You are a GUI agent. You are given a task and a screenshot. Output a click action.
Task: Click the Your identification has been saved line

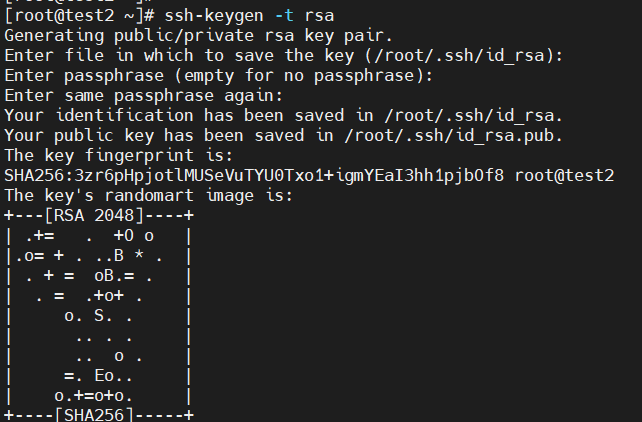click(x=283, y=116)
